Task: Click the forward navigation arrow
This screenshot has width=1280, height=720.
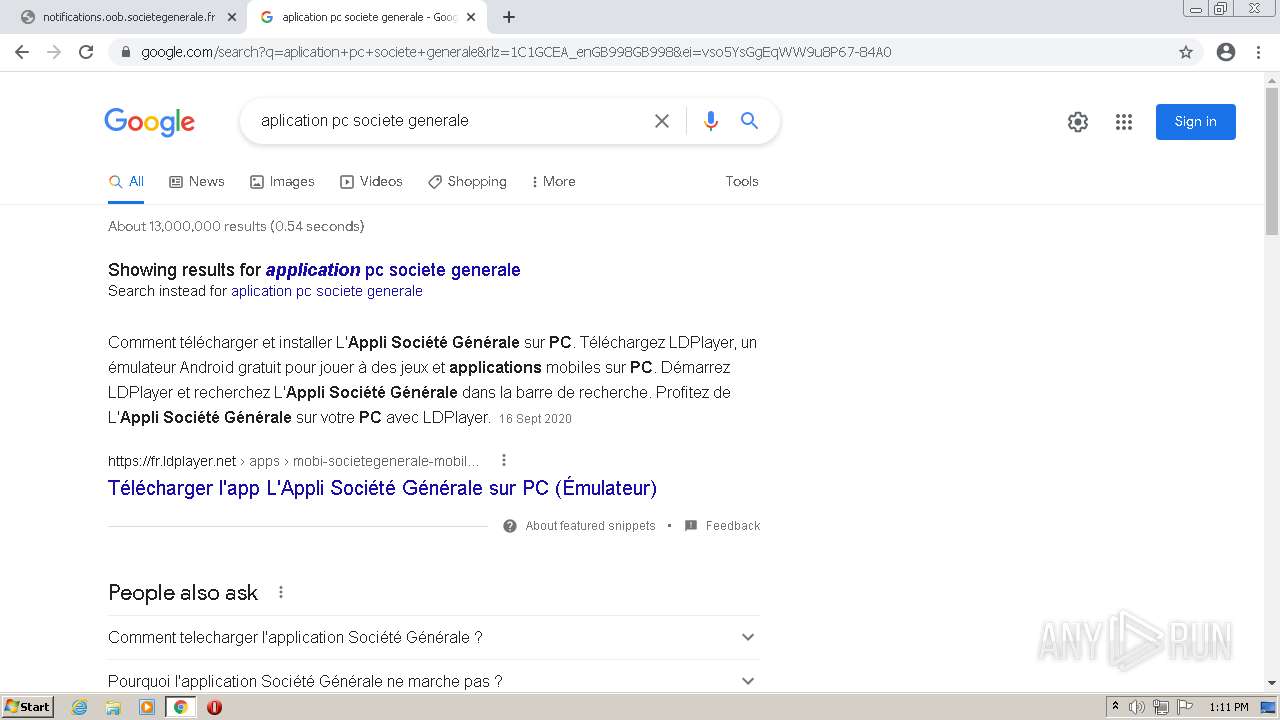Action: tap(54, 52)
